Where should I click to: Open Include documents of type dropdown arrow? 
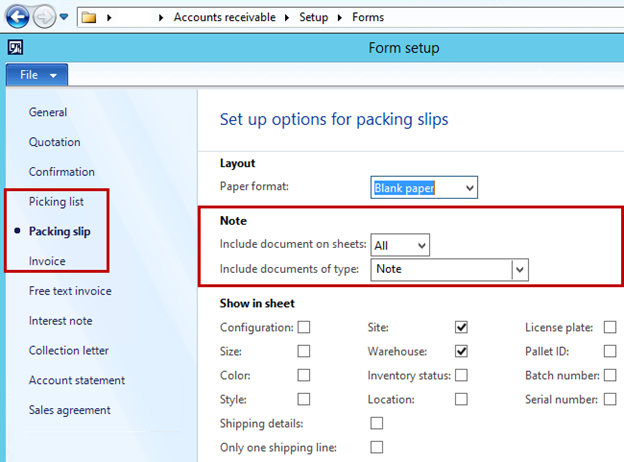[519, 270]
